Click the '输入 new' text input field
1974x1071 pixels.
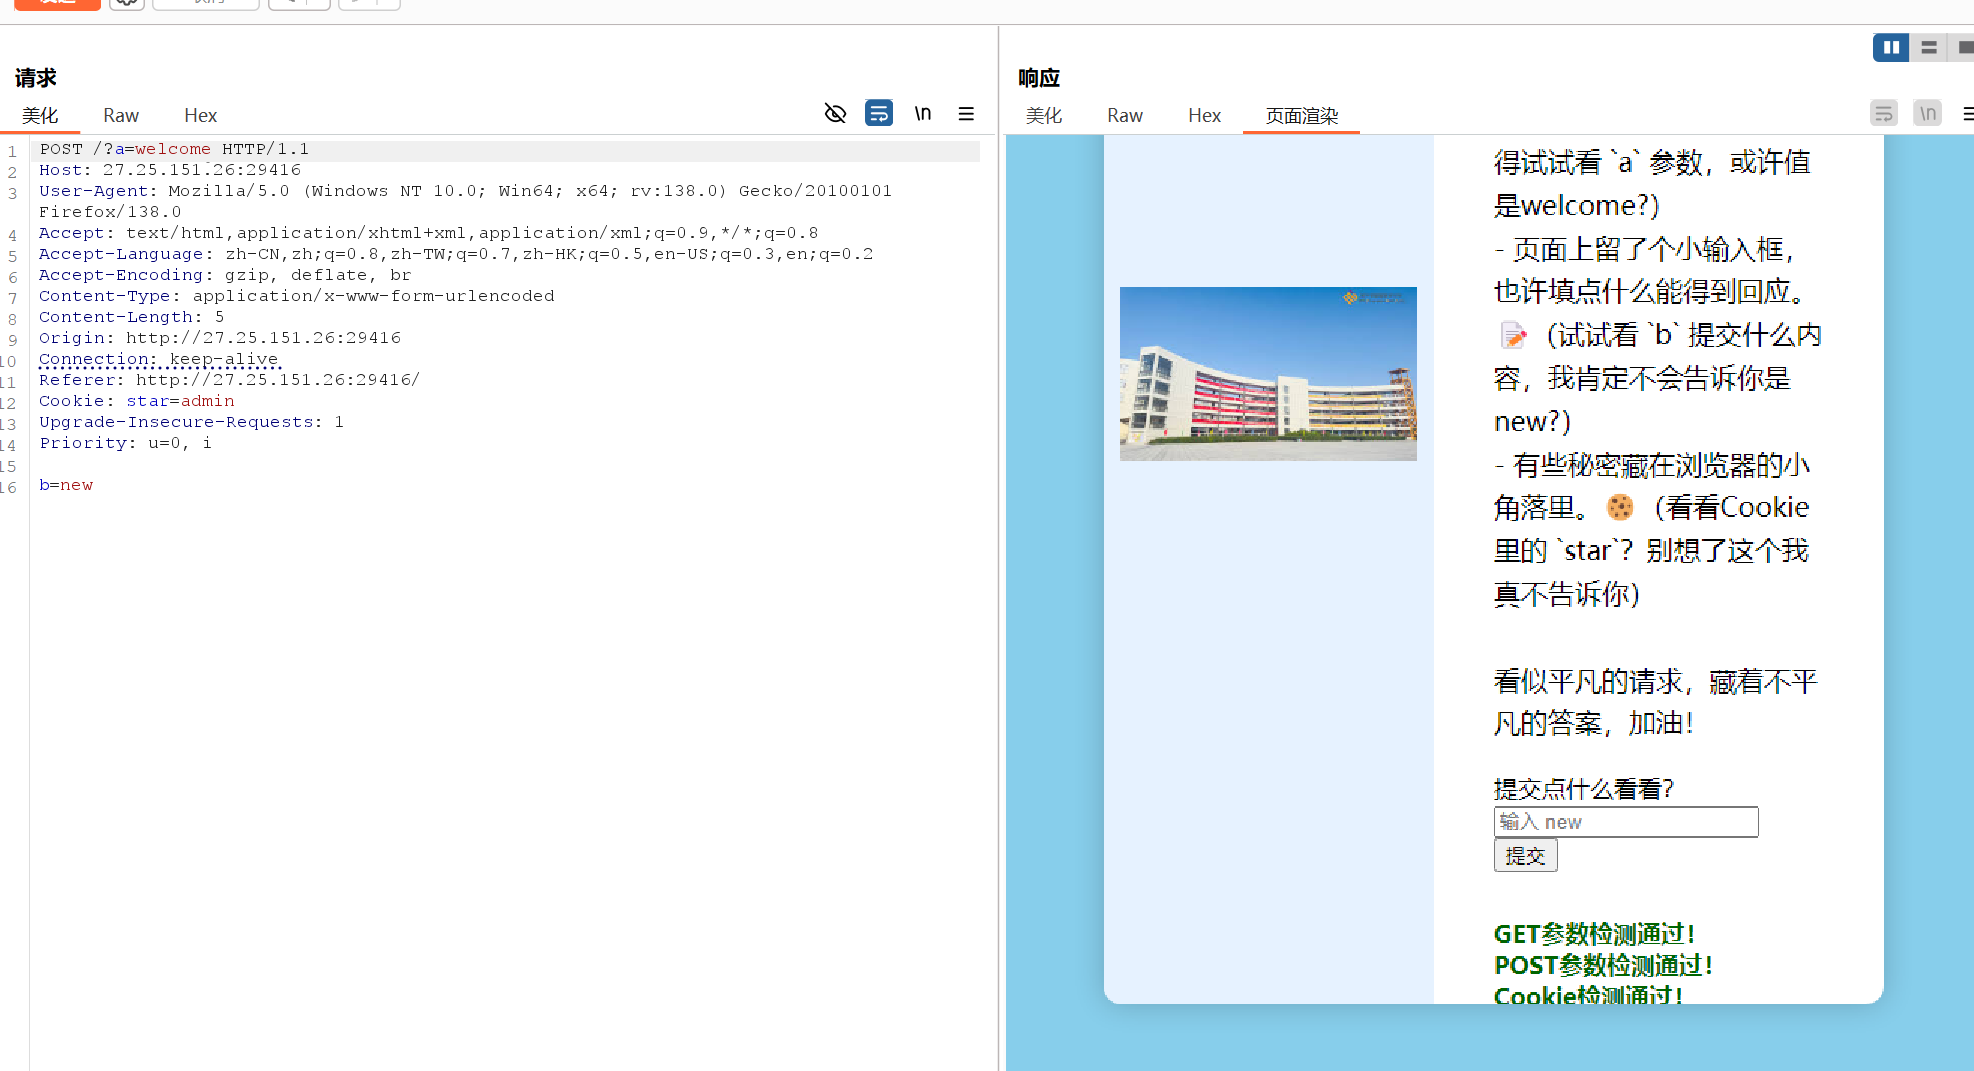[x=1625, y=822]
